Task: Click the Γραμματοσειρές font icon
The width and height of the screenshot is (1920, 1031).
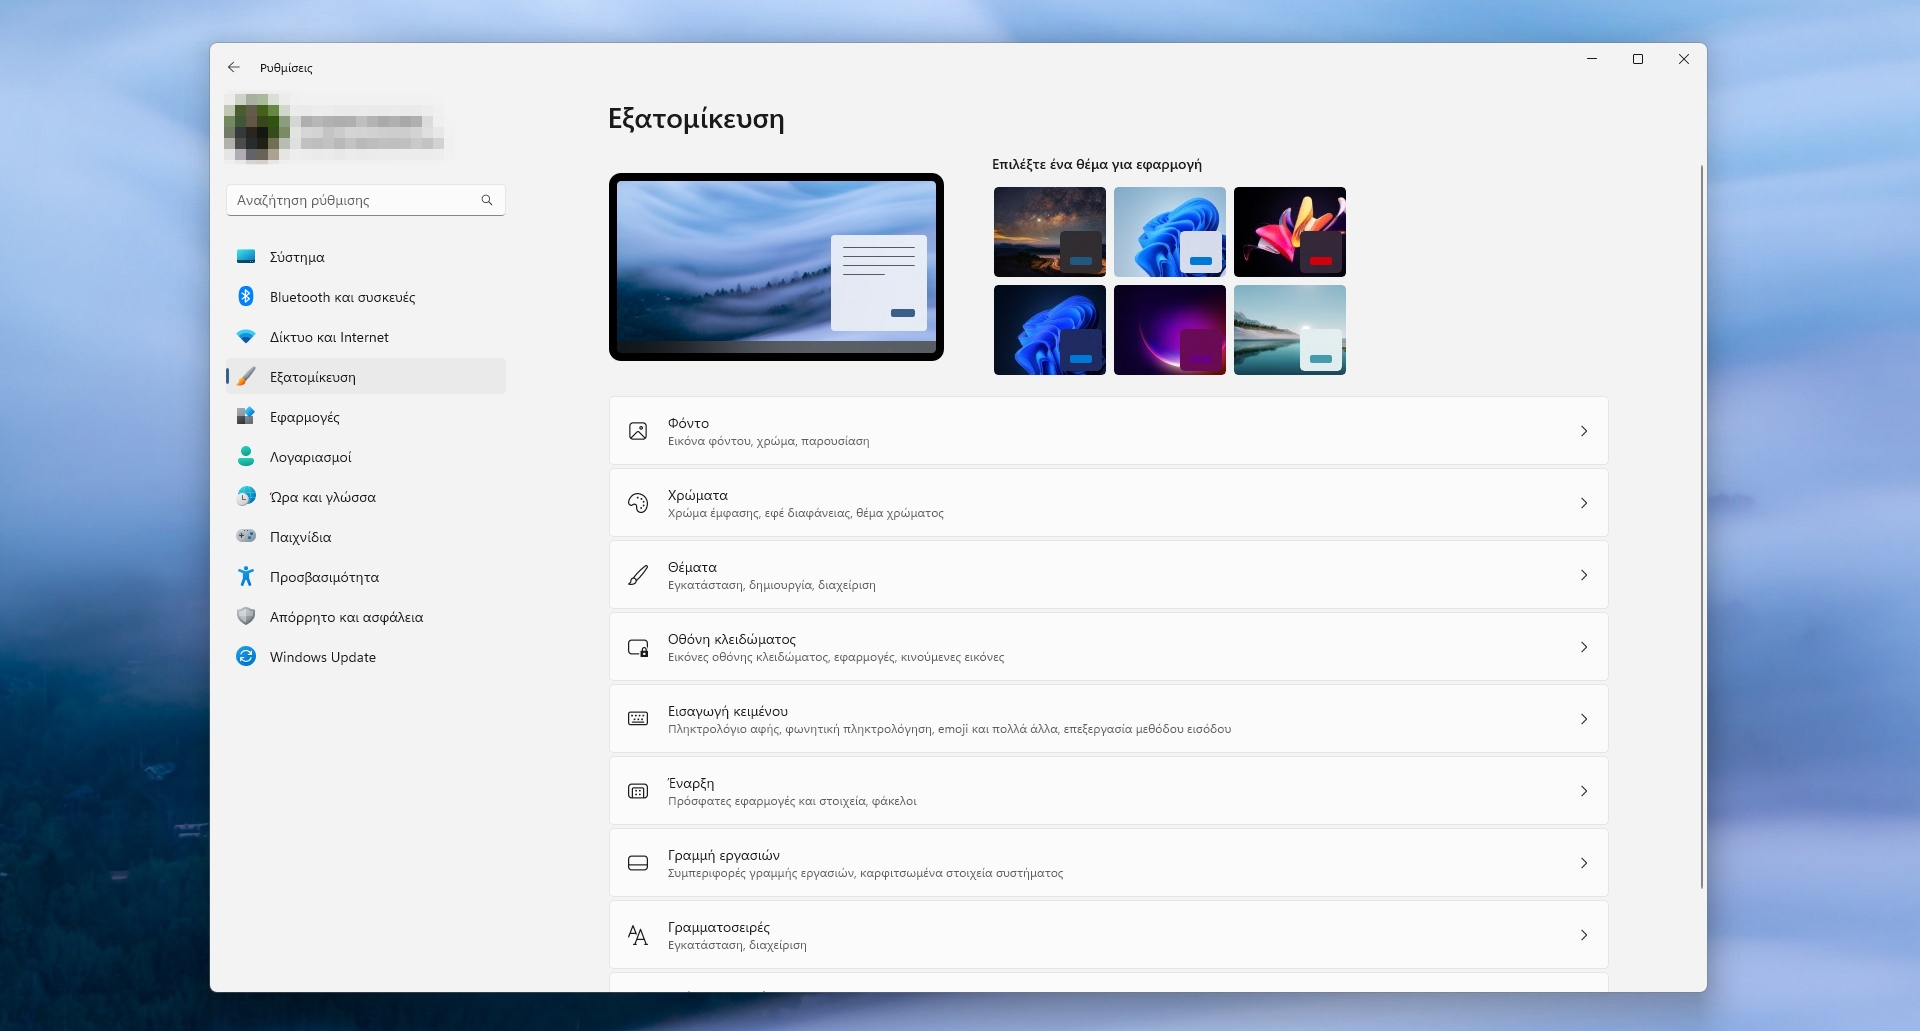Action: [x=638, y=935]
